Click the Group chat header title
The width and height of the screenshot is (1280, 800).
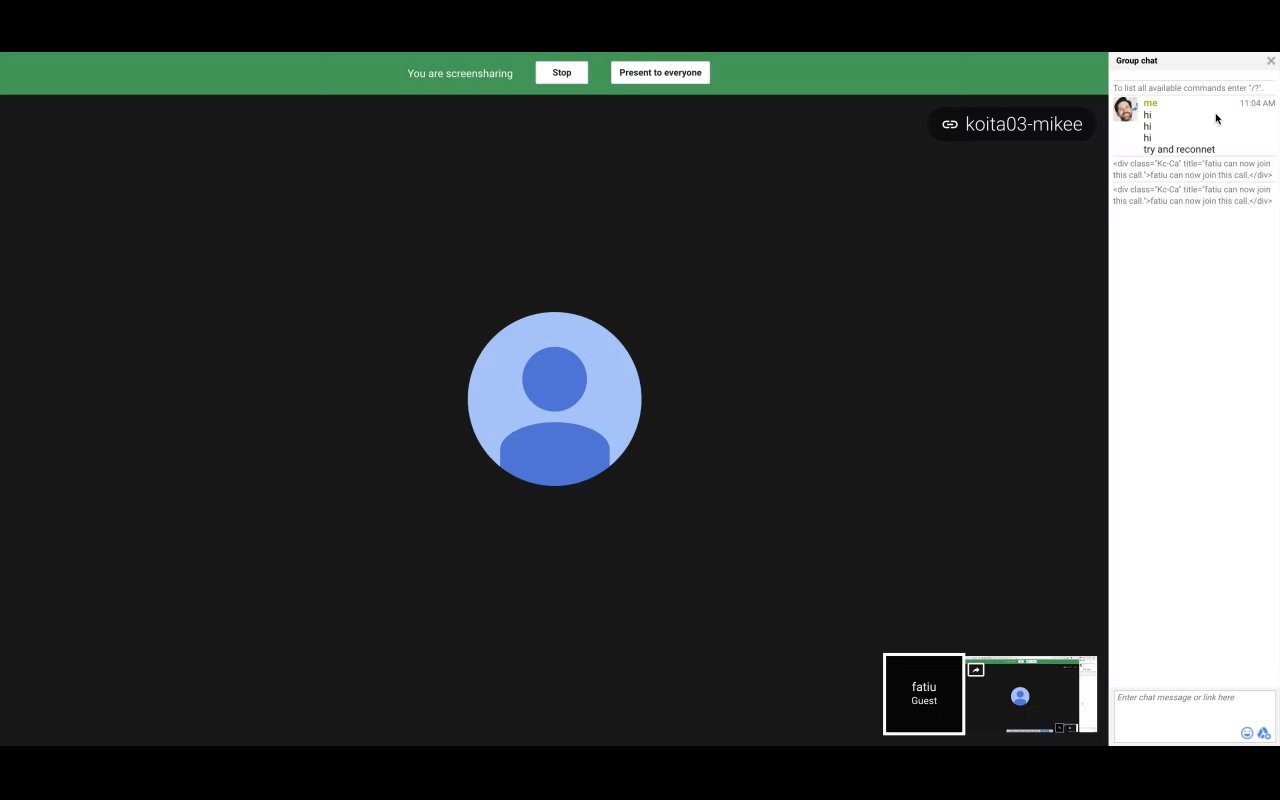click(x=1137, y=61)
